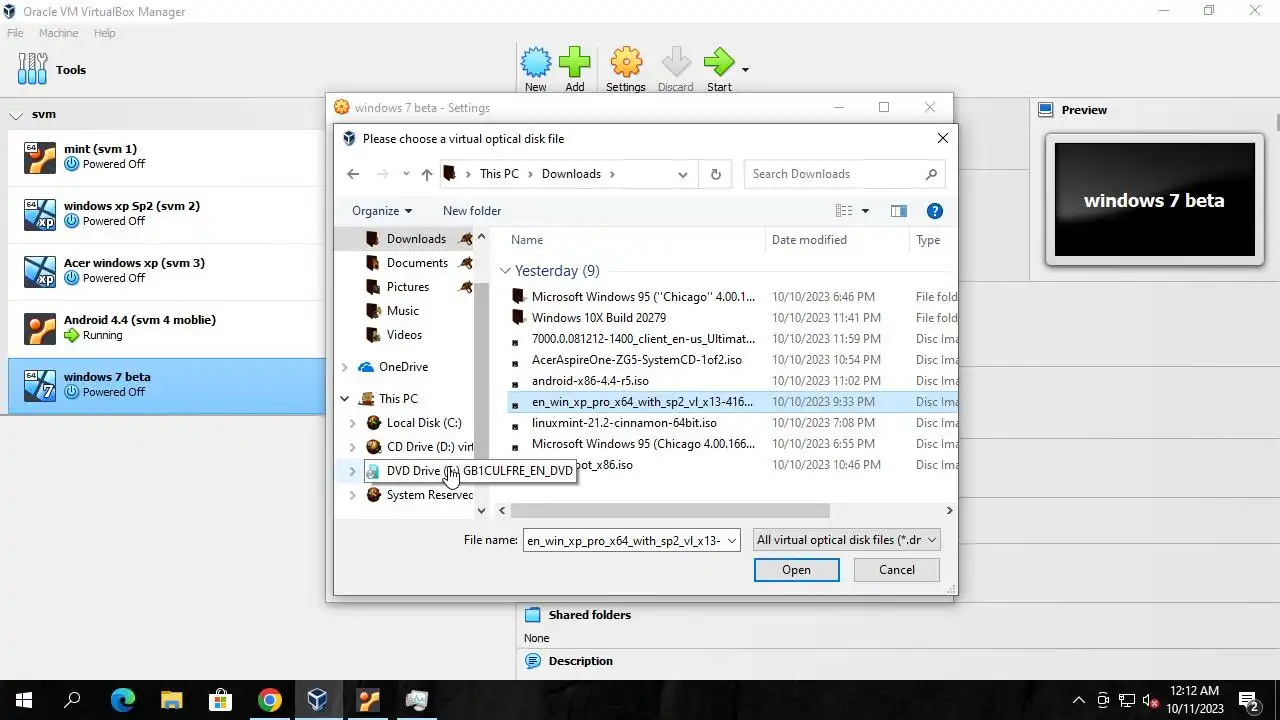1280x720 pixels.
Task: Open the change view options dropdown
Action: pos(865,211)
